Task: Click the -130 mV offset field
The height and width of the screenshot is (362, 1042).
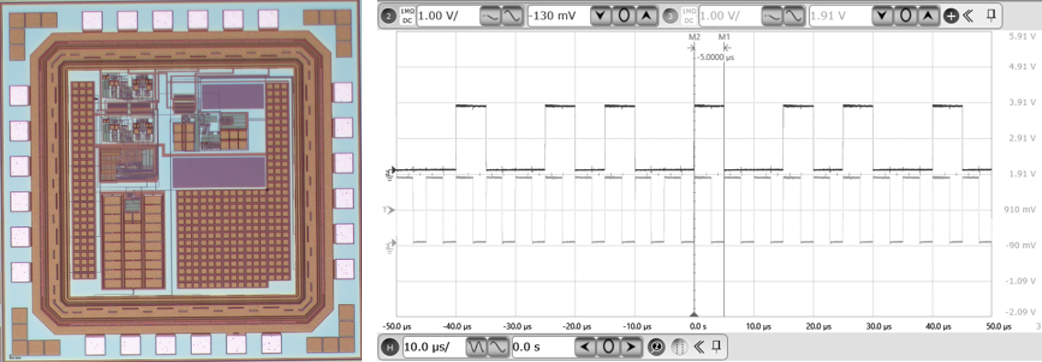Action: (x=558, y=16)
